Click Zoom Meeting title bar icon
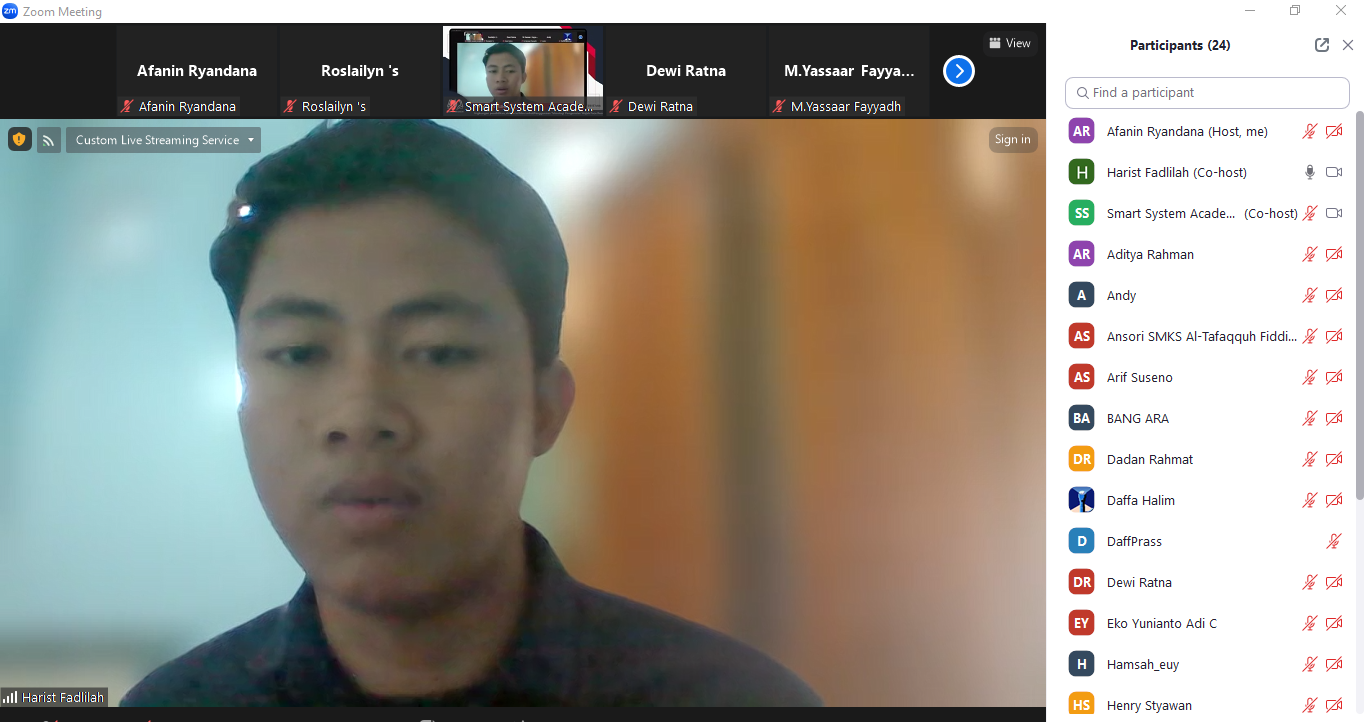 coord(11,11)
